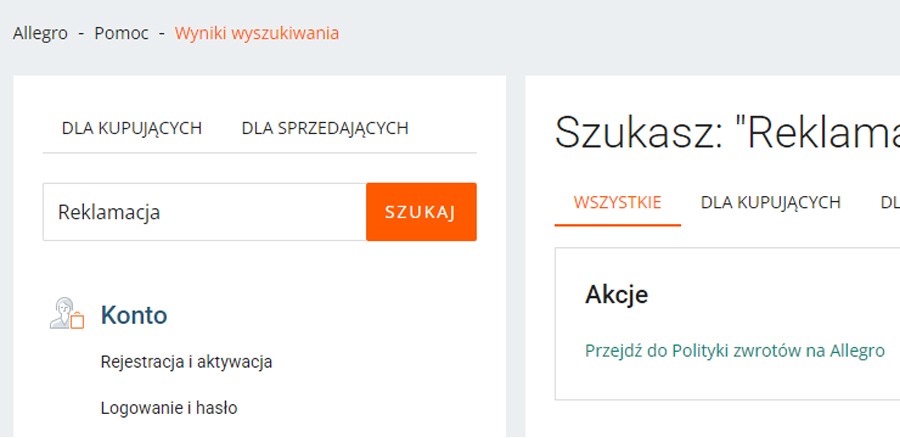Switch to sidebar DLA KUPUJĄCYCH tab above search field
This screenshot has height=438, width=900.
click(x=132, y=128)
